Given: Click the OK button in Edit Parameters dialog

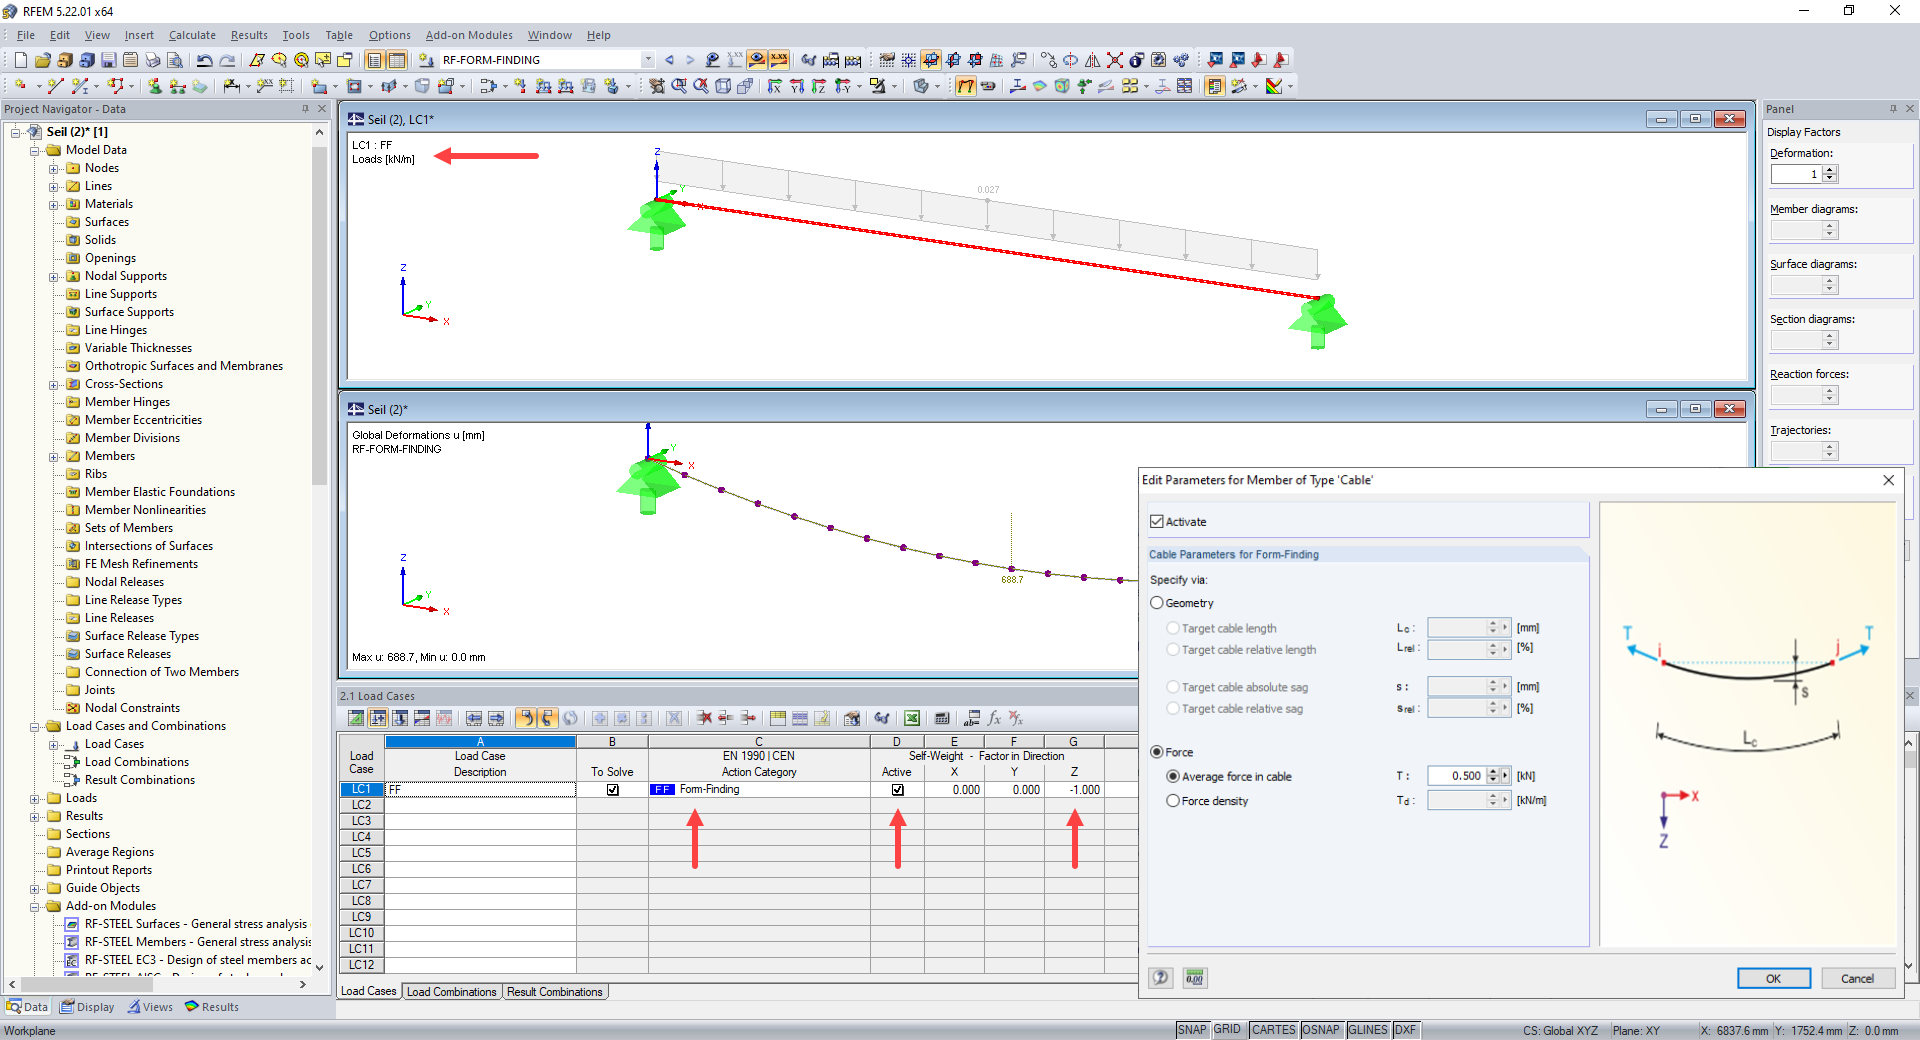Looking at the screenshot, I should [x=1773, y=978].
